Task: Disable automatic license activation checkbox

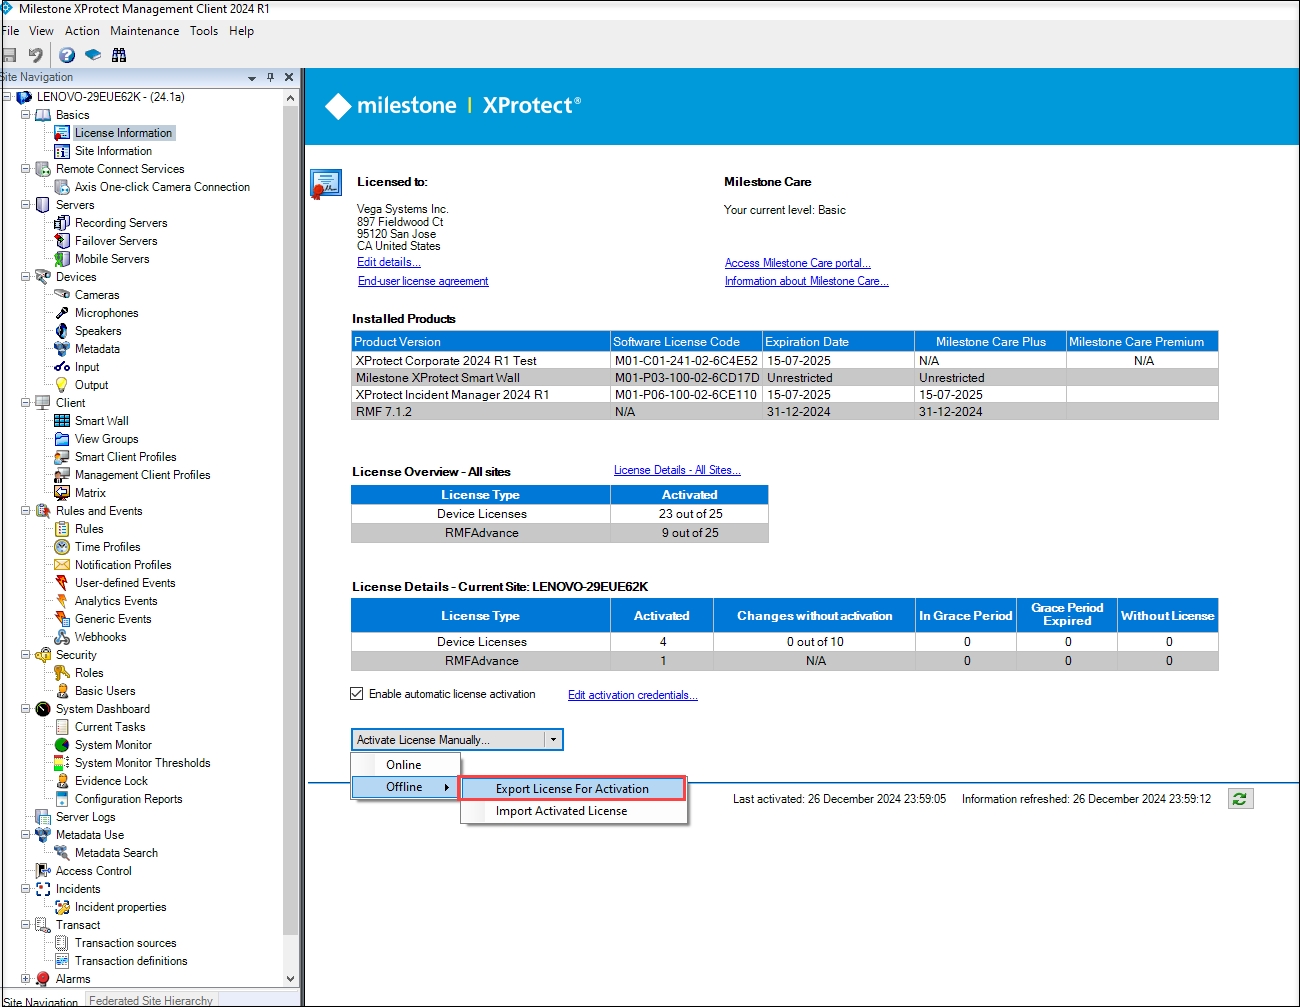Action: [357, 694]
